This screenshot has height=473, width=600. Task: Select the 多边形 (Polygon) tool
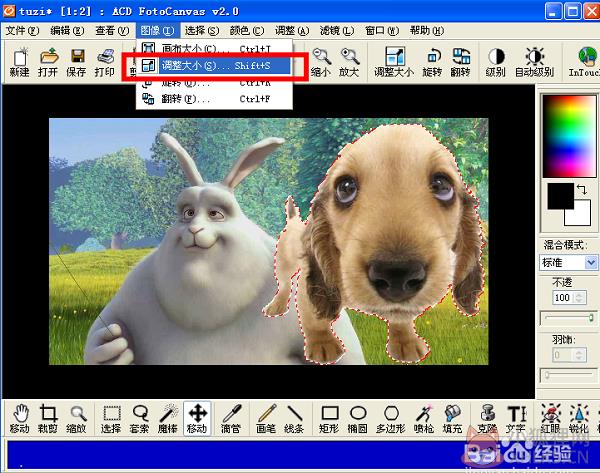391,419
